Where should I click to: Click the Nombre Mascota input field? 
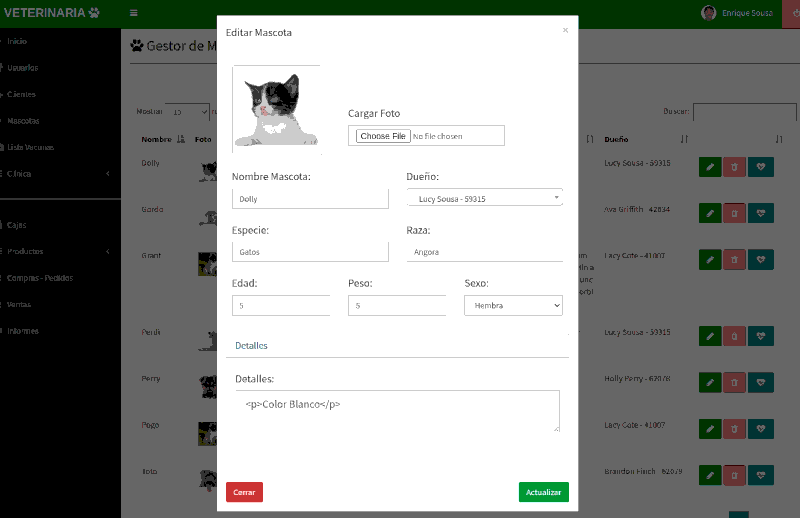coord(310,199)
